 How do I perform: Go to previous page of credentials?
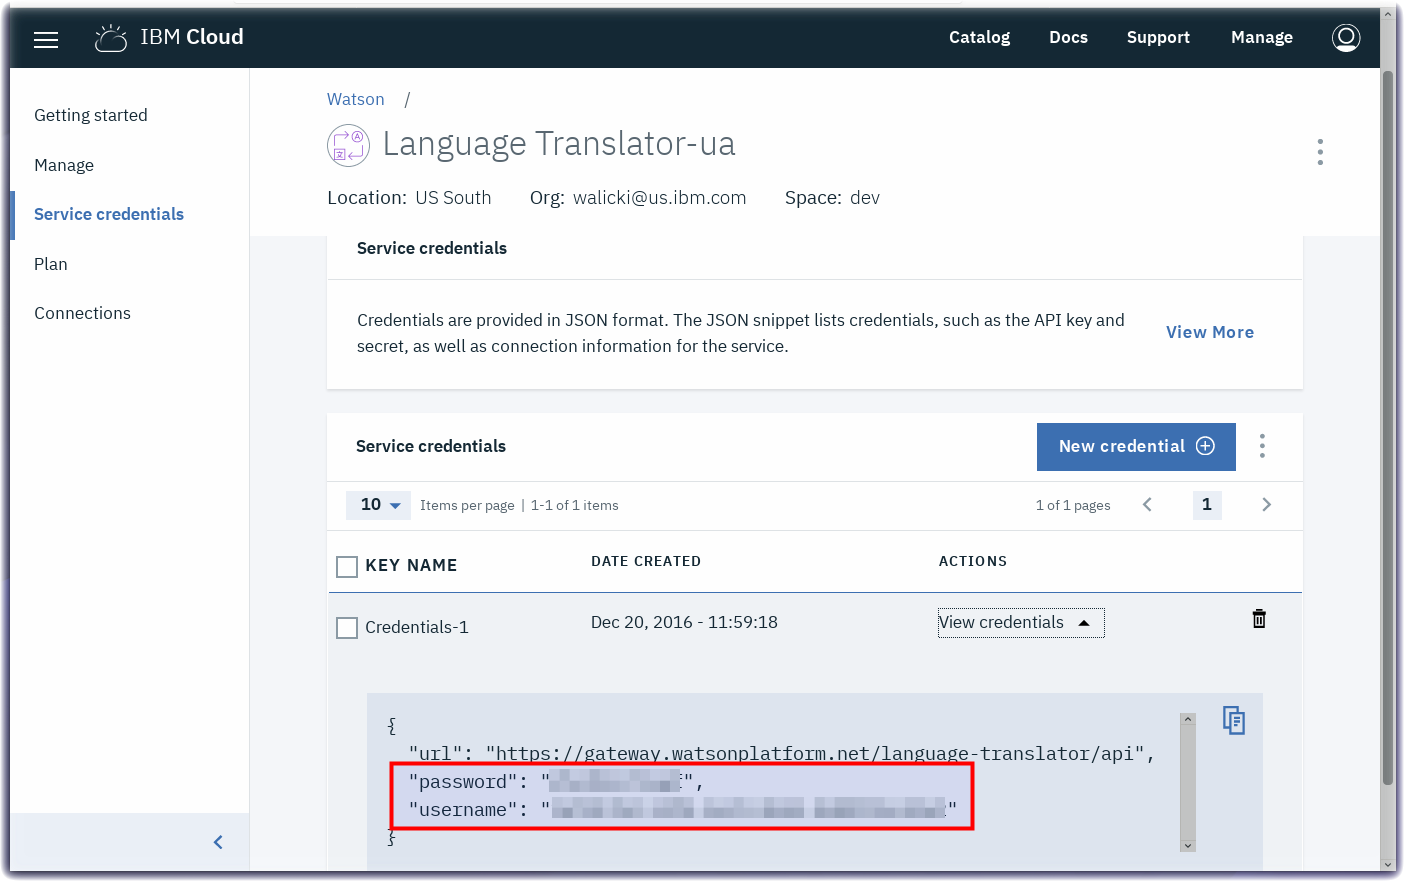(x=1147, y=505)
